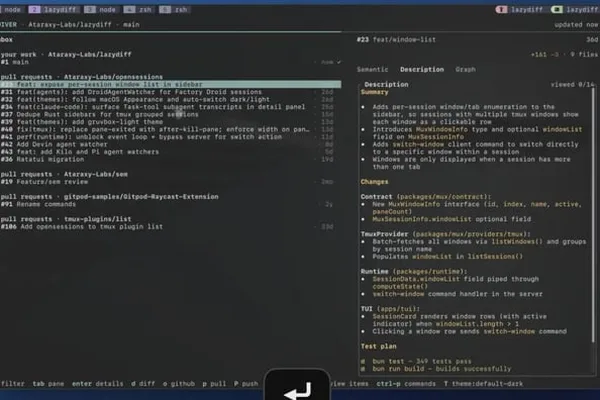Image resolution: width=600 pixels, height=400 pixels.
Task: Click the 'pull requests · Ataraxy-Labs/sem' group header
Action: (x=64, y=174)
